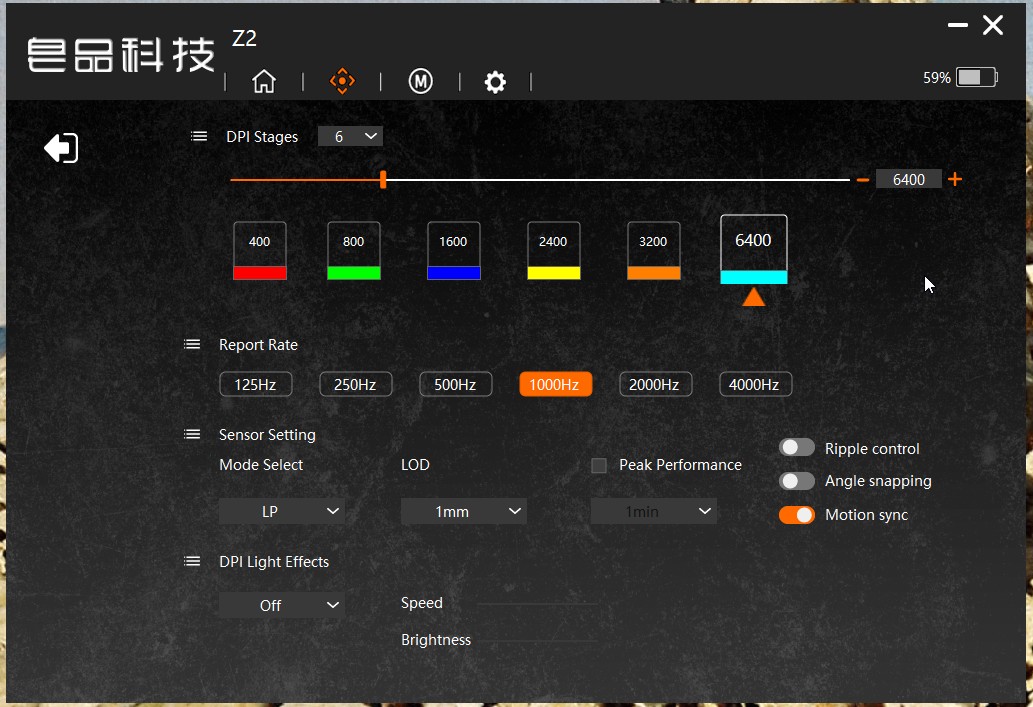Click the orange color bar of 3200 DPI
Screen dimensions: 1033x707
[x=654, y=273]
